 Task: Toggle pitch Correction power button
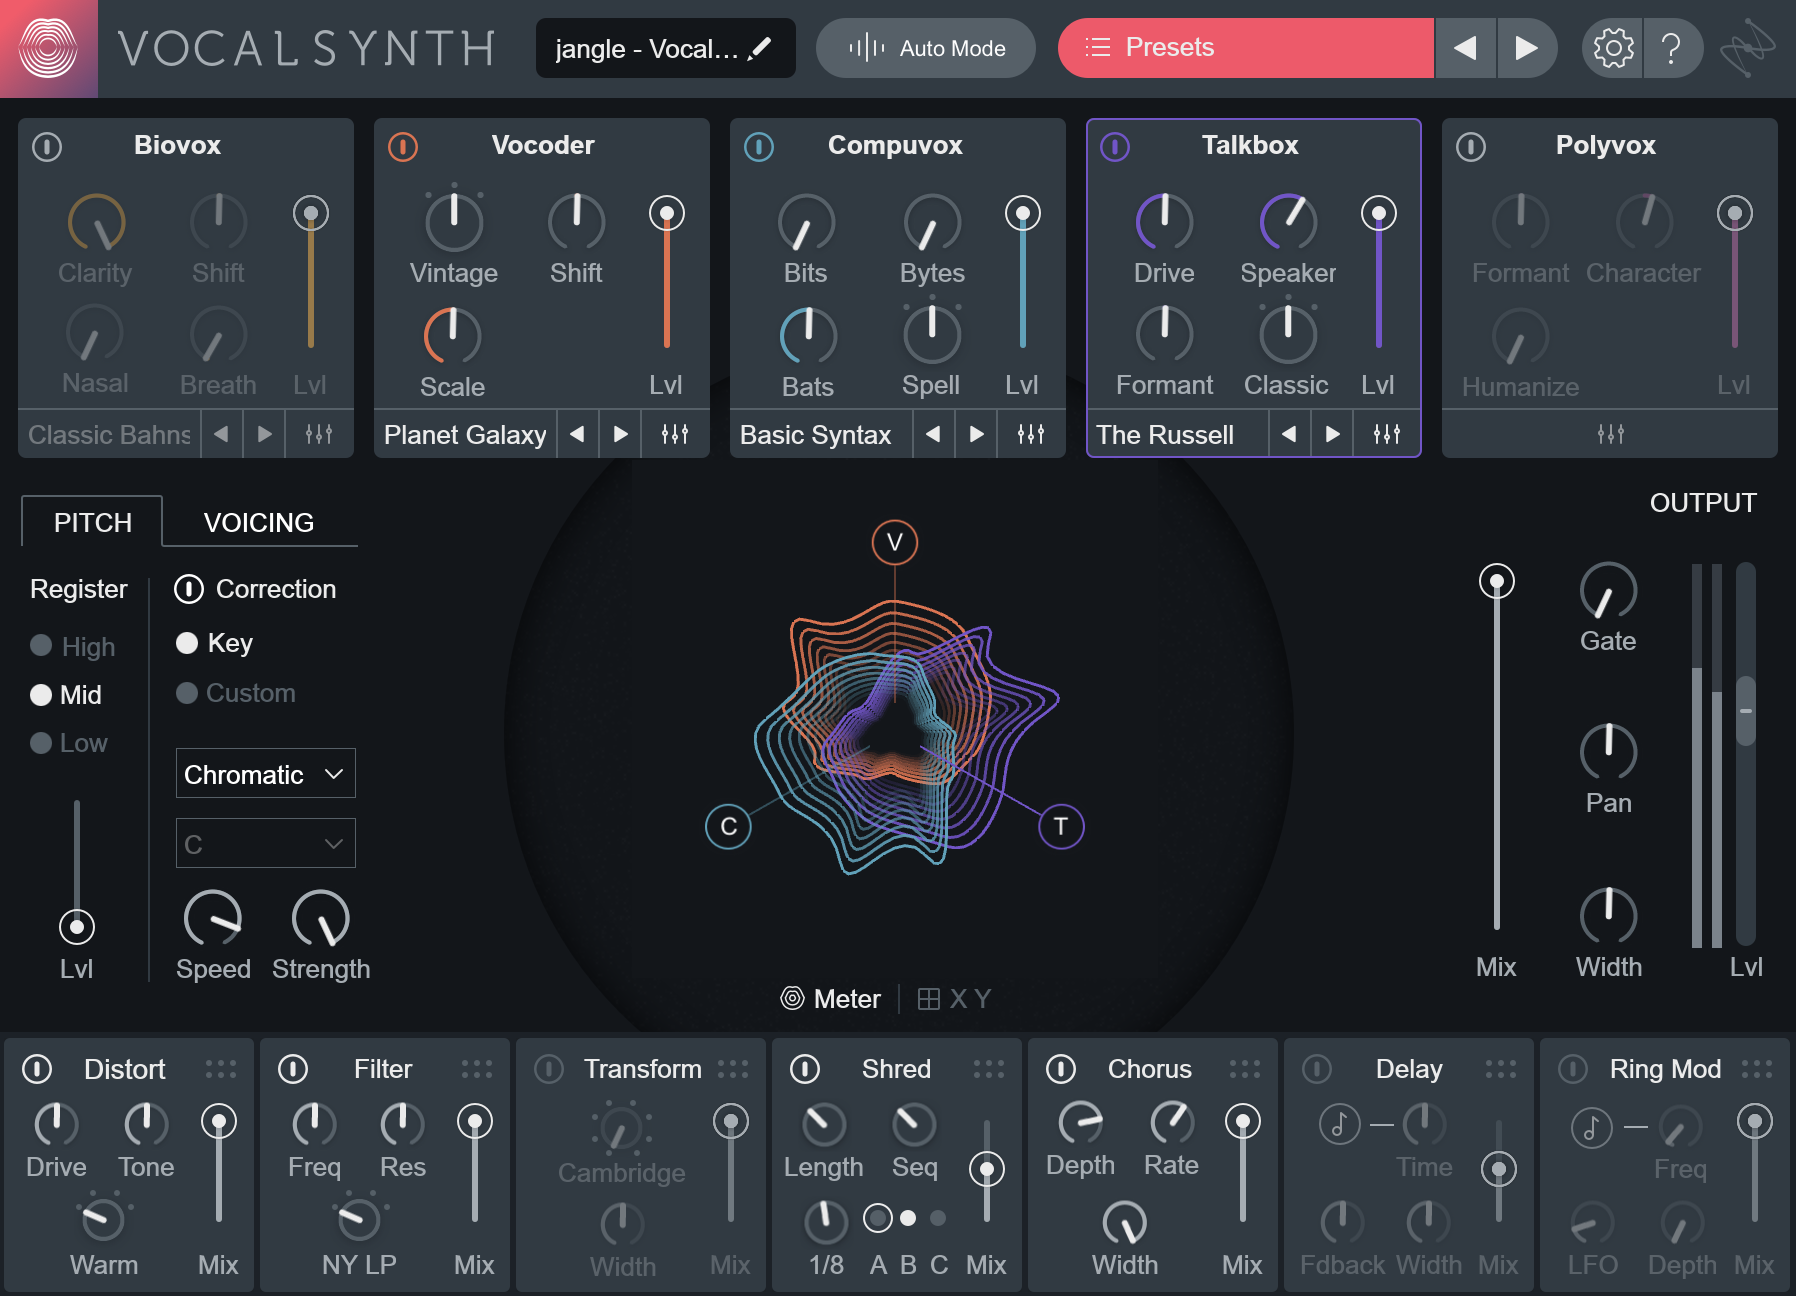click(189, 589)
